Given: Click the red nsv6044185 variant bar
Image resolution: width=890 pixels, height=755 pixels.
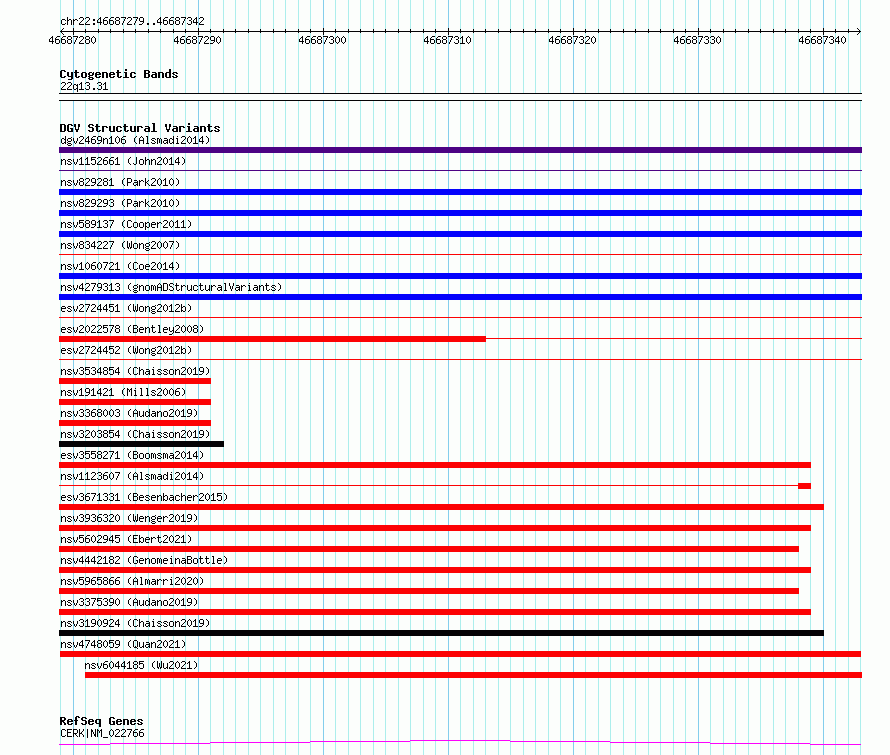Looking at the screenshot, I should pyautogui.click(x=473, y=675).
